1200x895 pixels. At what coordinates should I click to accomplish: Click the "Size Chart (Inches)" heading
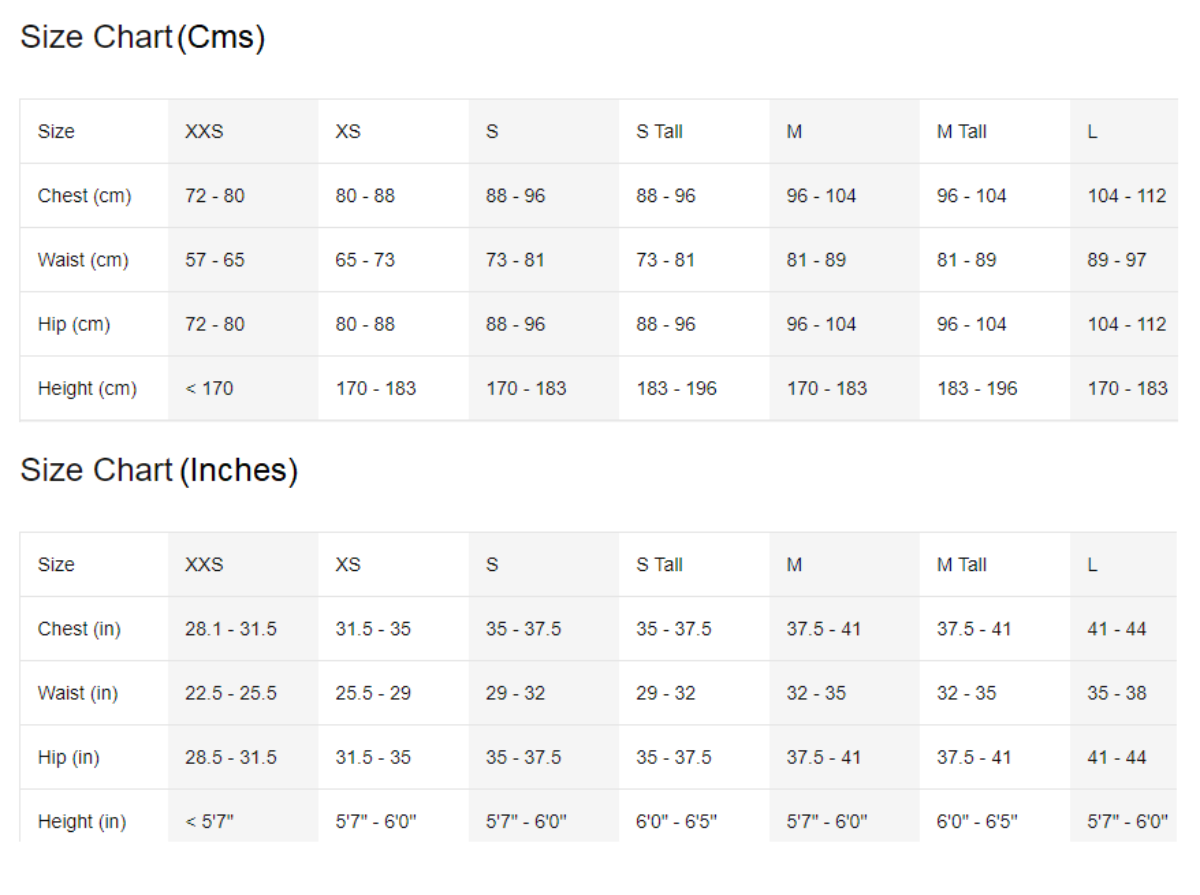(159, 470)
